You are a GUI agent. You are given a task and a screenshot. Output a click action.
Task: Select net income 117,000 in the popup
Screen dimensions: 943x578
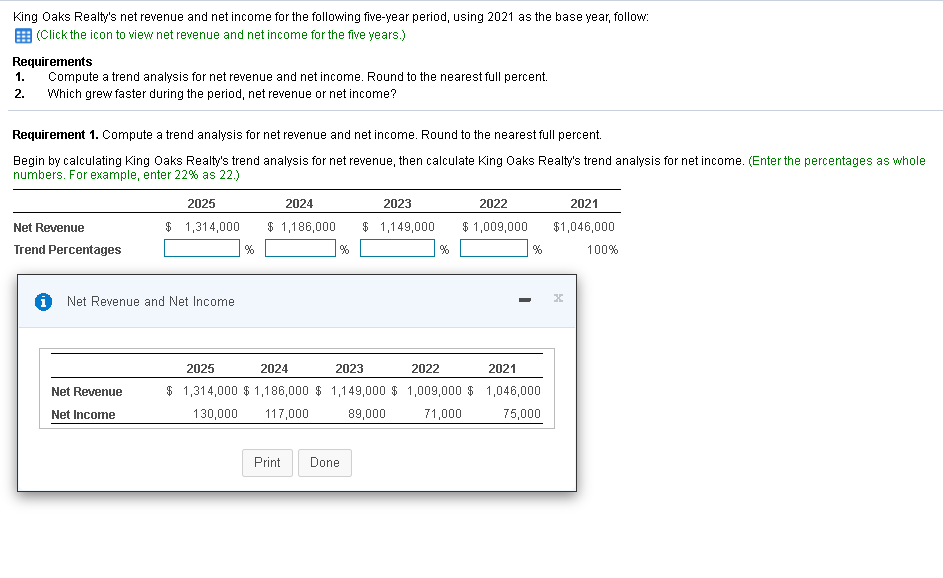(287, 414)
